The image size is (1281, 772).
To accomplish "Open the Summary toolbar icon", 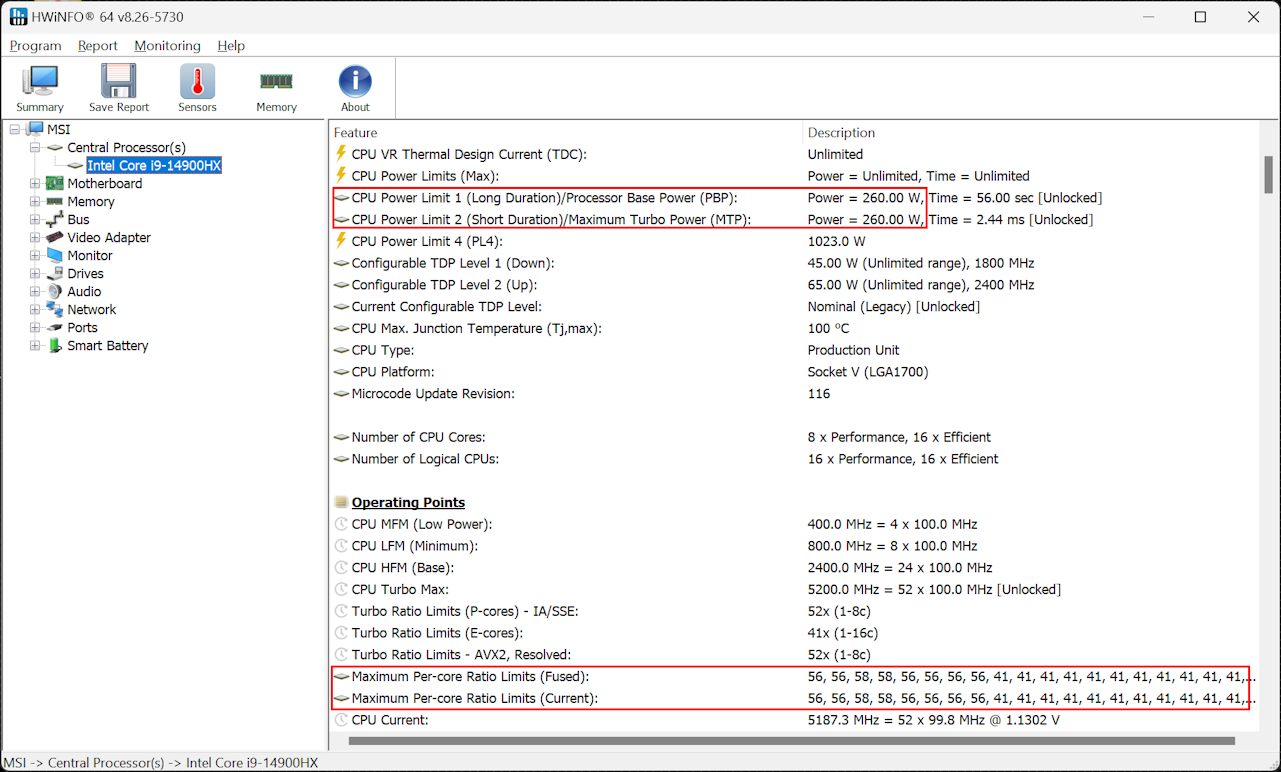I will coord(40,82).
